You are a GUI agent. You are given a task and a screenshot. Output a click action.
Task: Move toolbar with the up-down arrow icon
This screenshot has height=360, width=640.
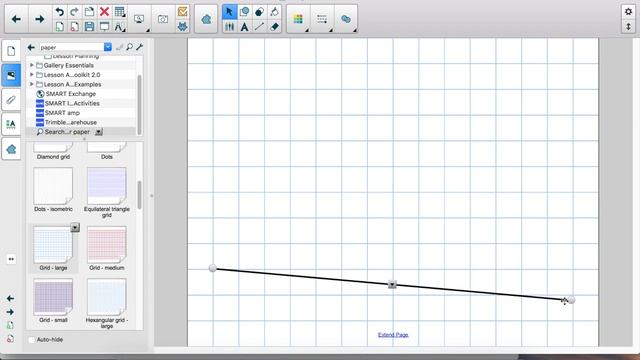pos(628,27)
